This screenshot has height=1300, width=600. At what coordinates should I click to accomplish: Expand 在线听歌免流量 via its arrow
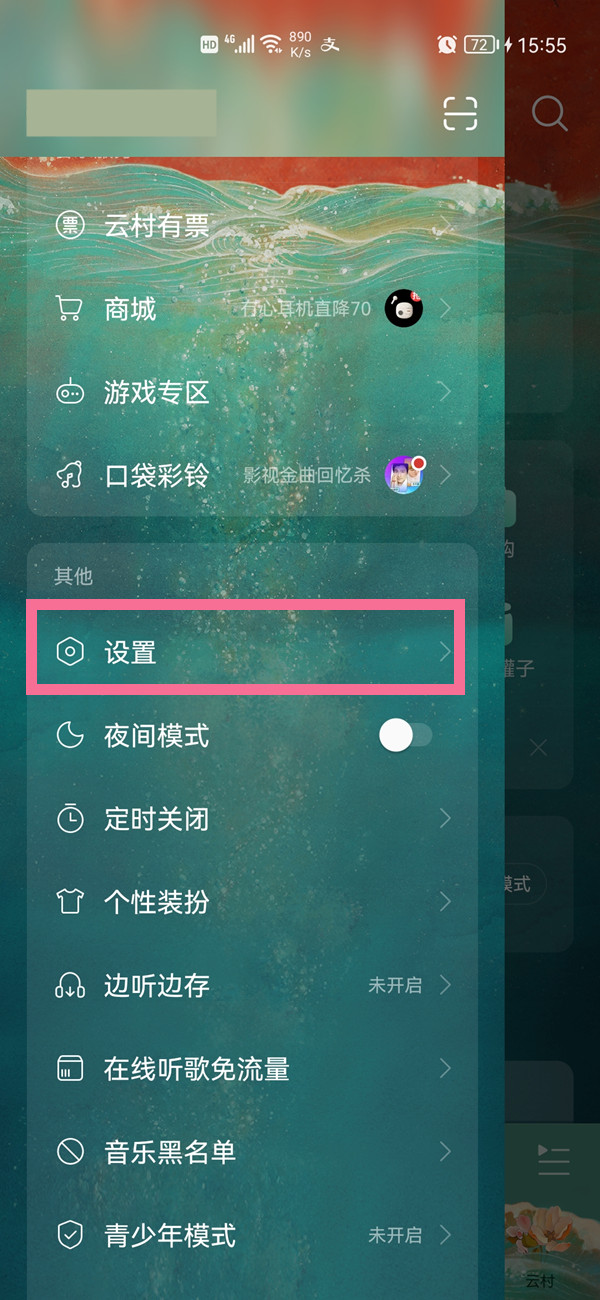[x=445, y=1069]
